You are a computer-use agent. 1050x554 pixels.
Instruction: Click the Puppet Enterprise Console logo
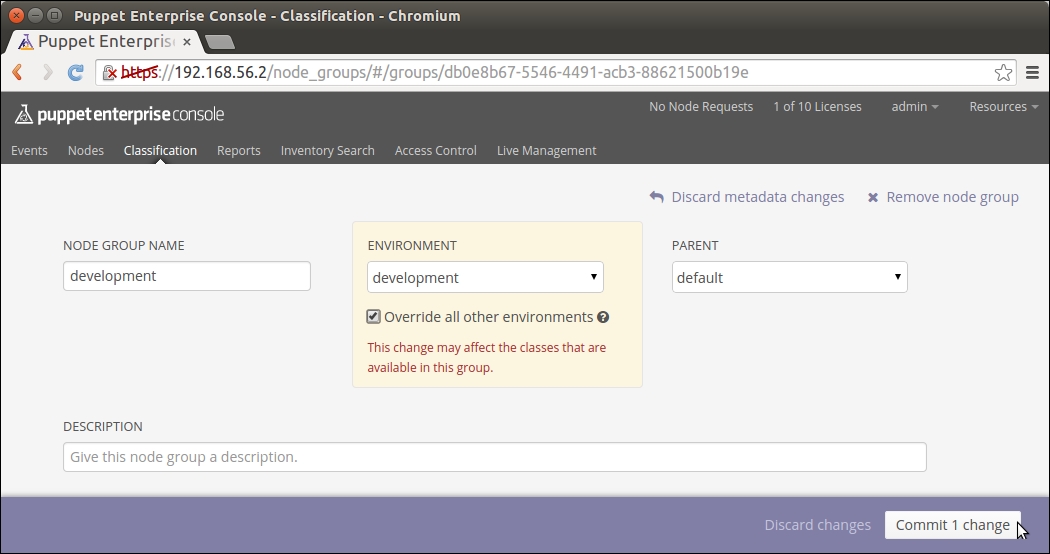pyautogui.click(x=119, y=114)
